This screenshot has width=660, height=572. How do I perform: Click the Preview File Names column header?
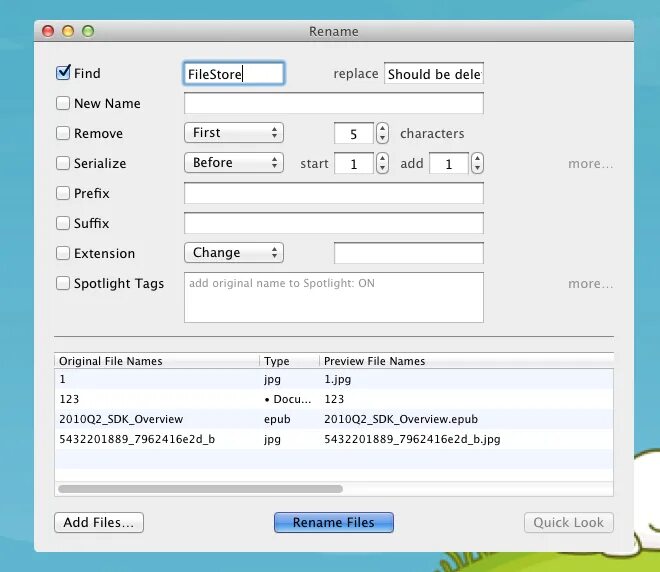click(x=466, y=361)
